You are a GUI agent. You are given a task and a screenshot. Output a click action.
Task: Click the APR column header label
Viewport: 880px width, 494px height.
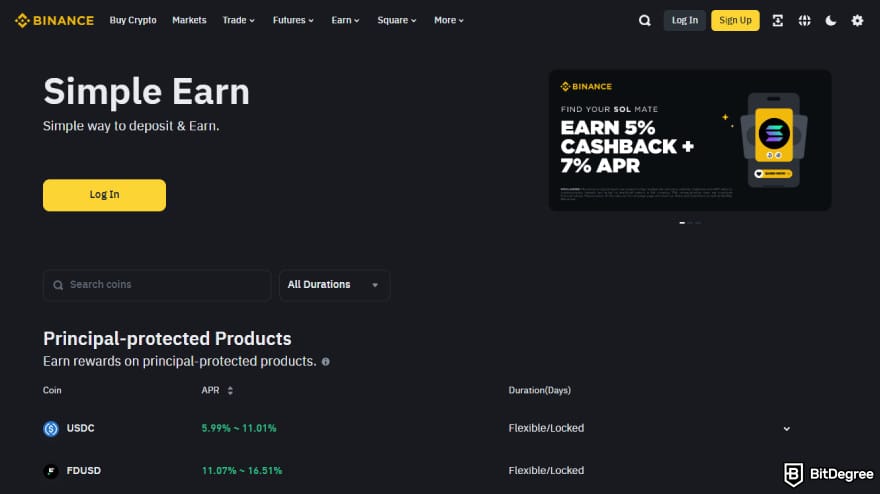(x=210, y=391)
